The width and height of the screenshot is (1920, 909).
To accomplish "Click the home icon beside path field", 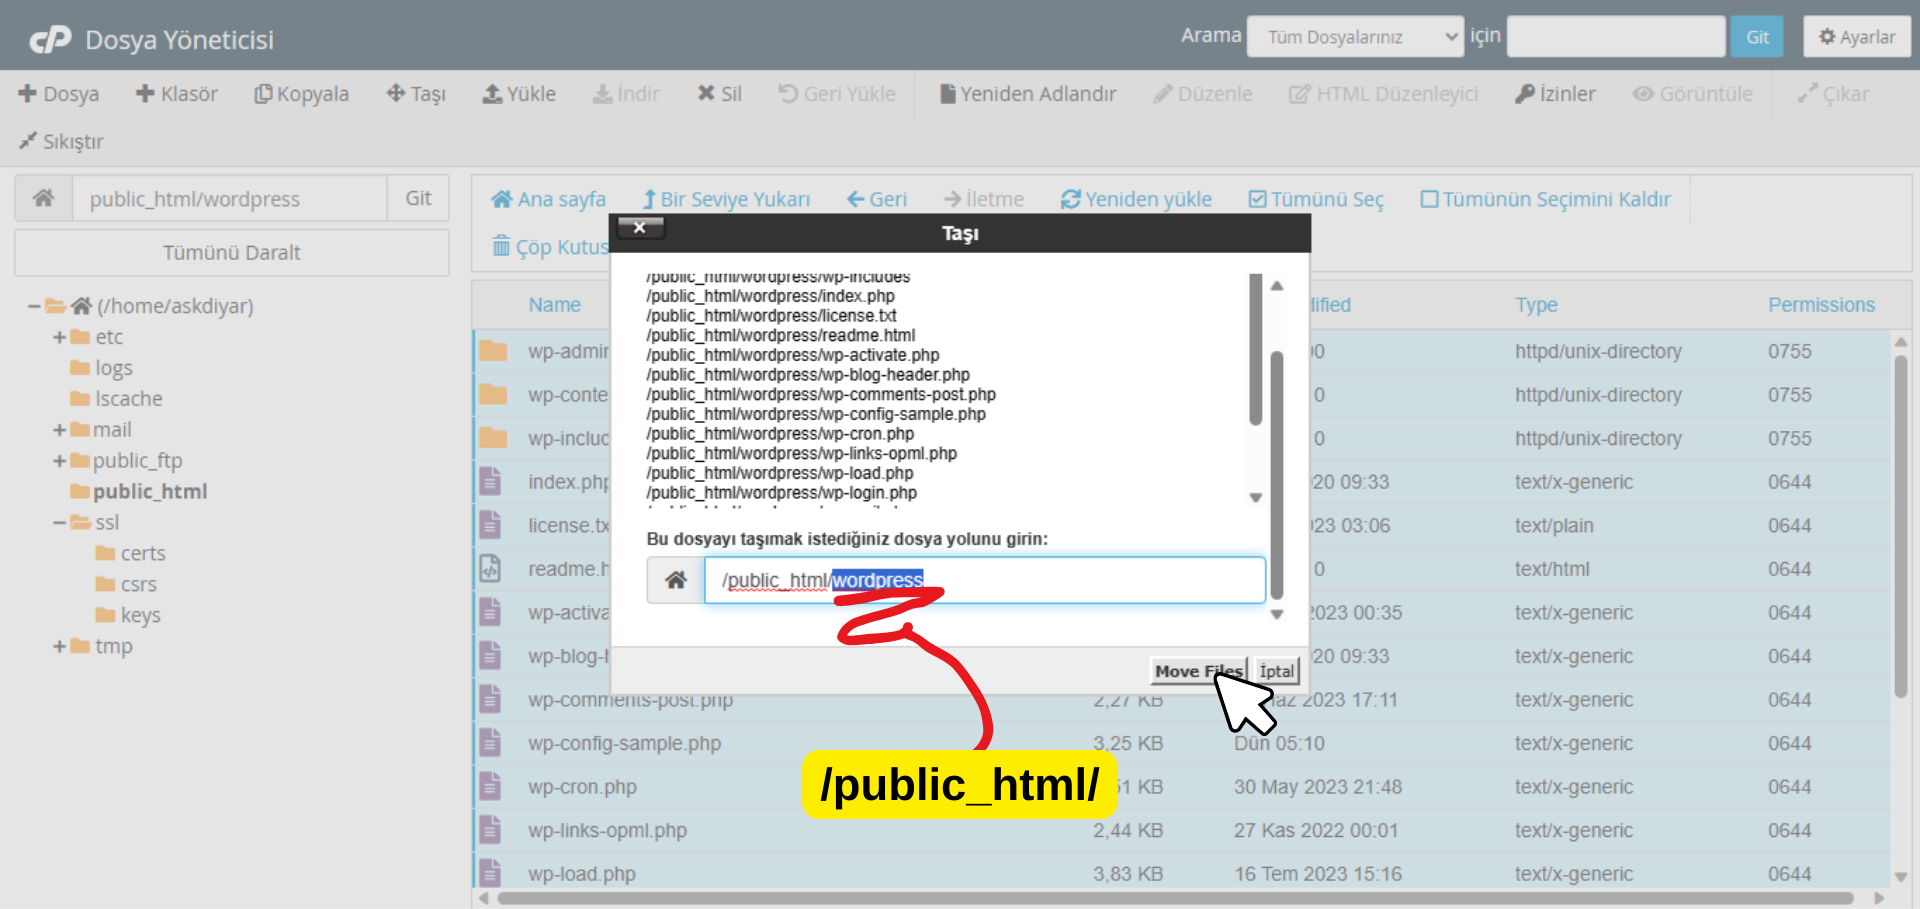I will pos(43,198).
